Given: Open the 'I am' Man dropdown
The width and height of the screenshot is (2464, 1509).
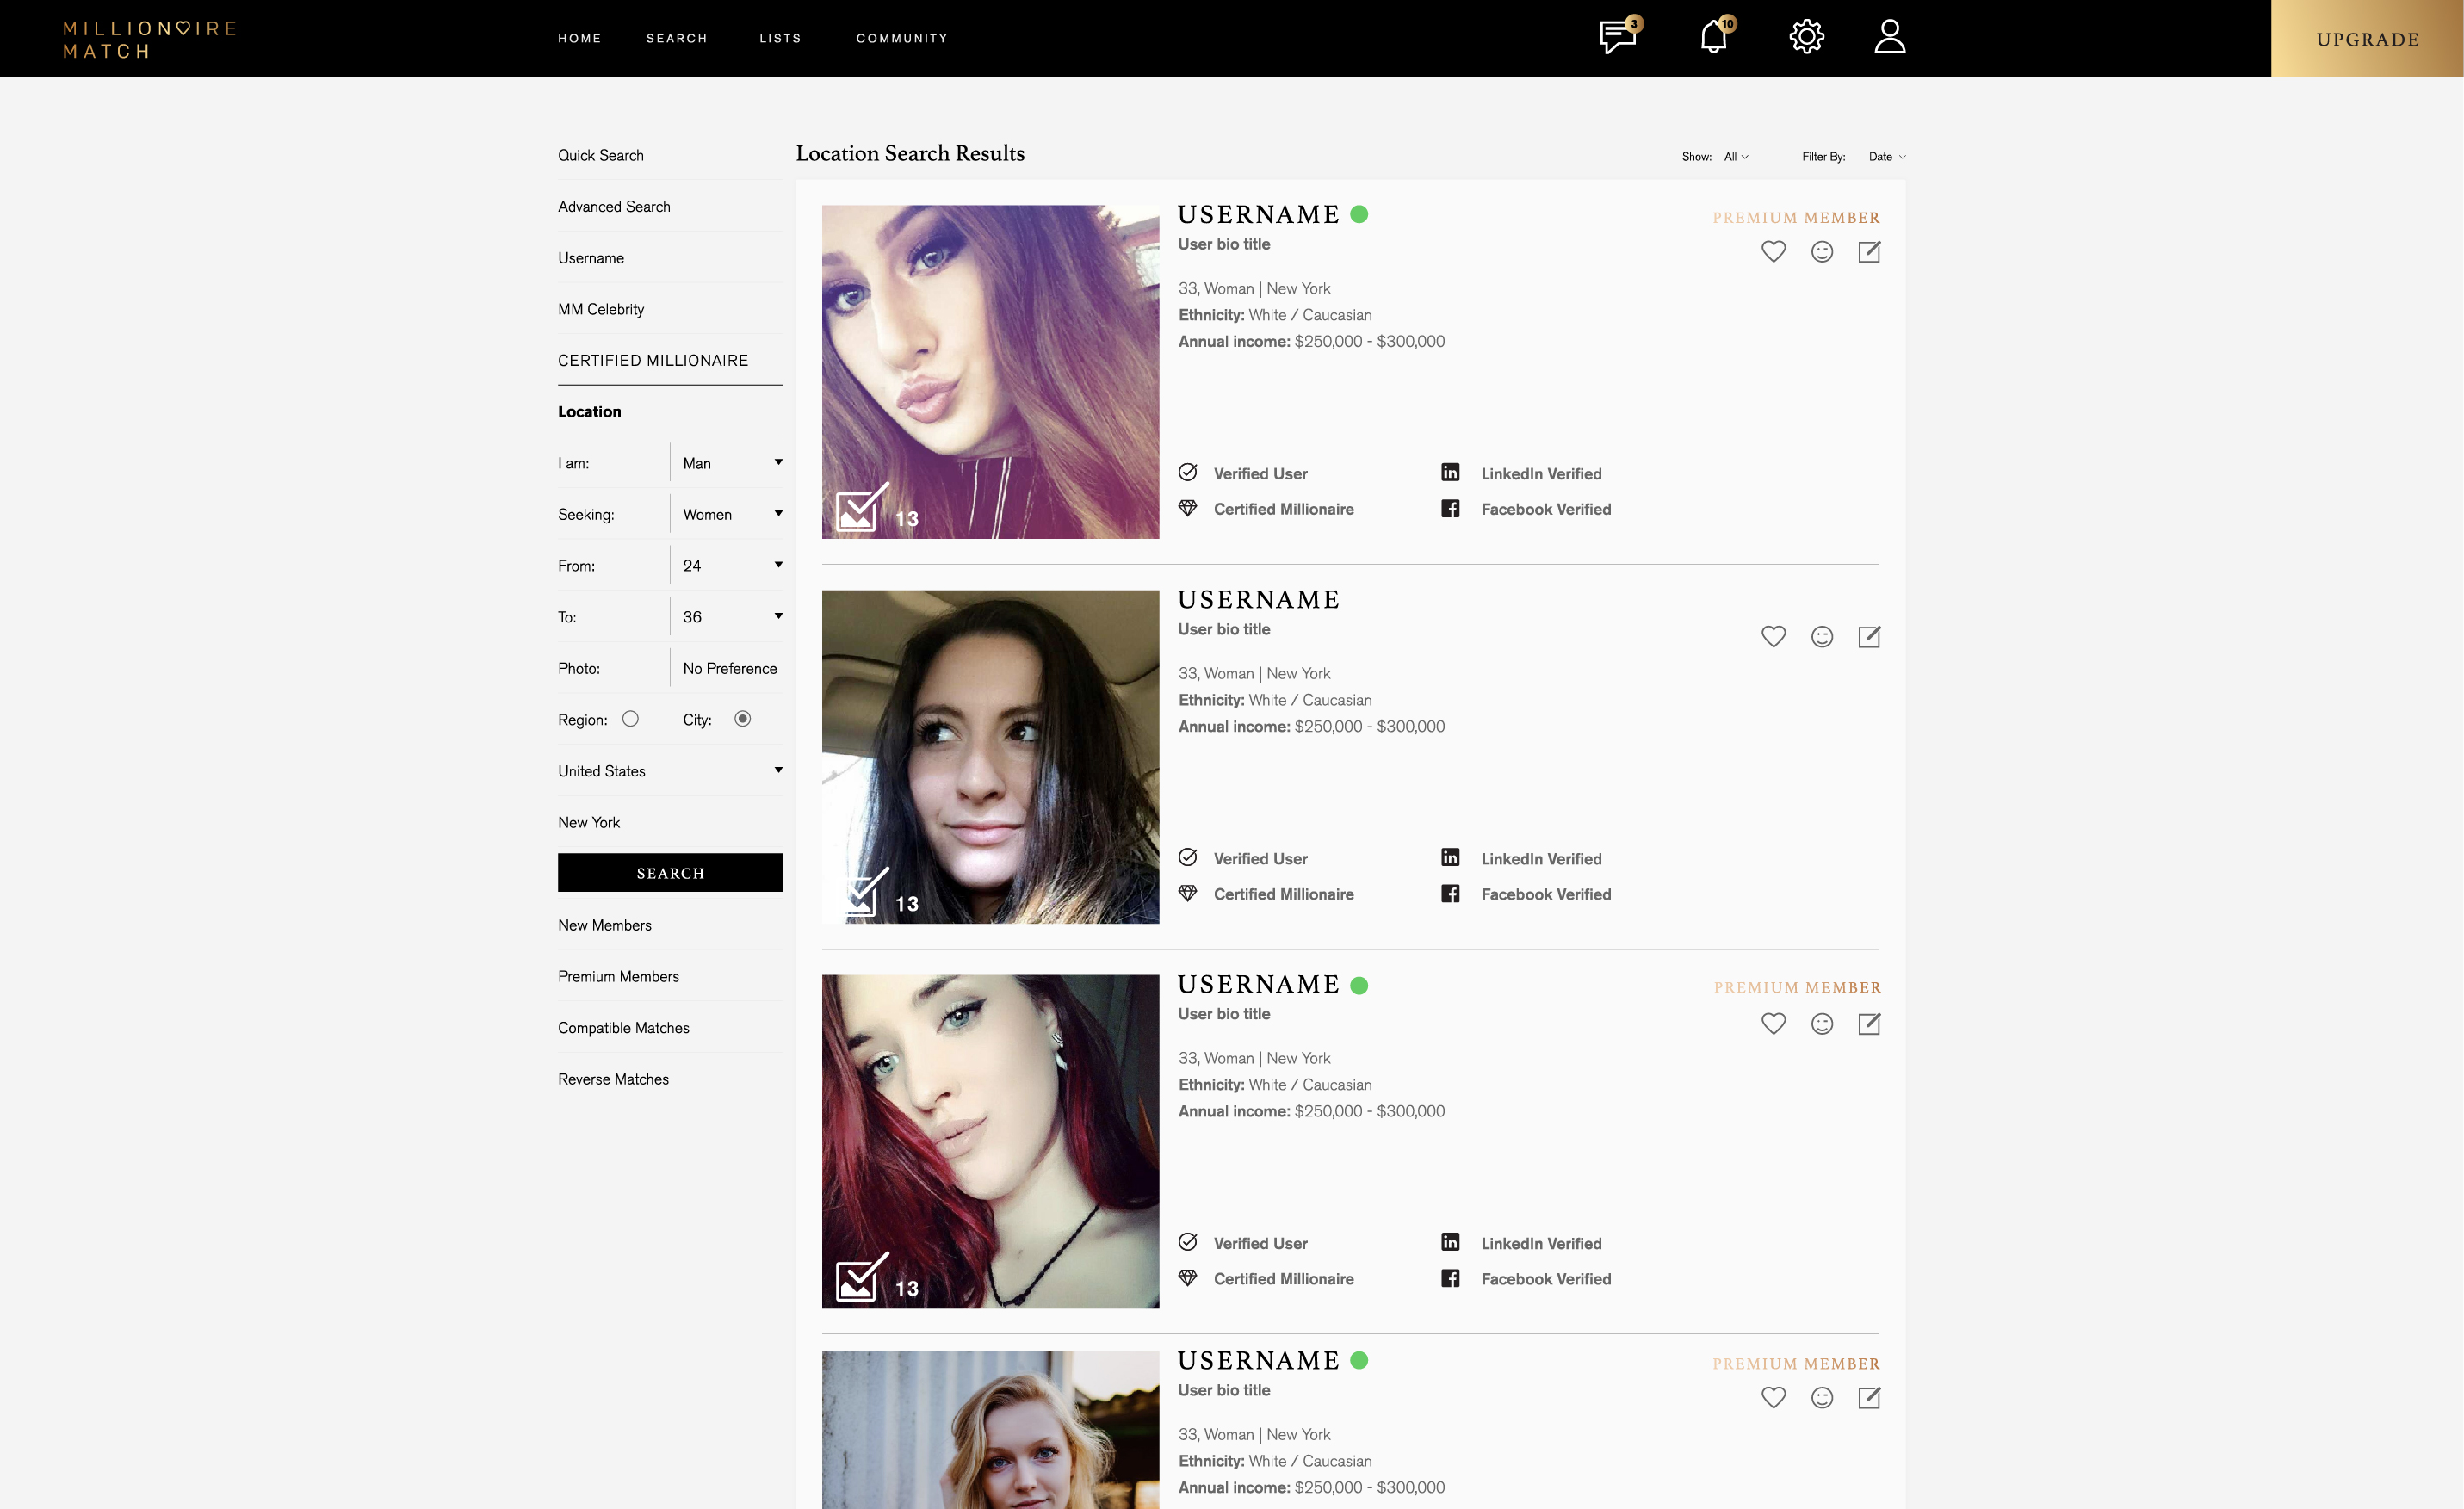Looking at the screenshot, I should [732, 463].
